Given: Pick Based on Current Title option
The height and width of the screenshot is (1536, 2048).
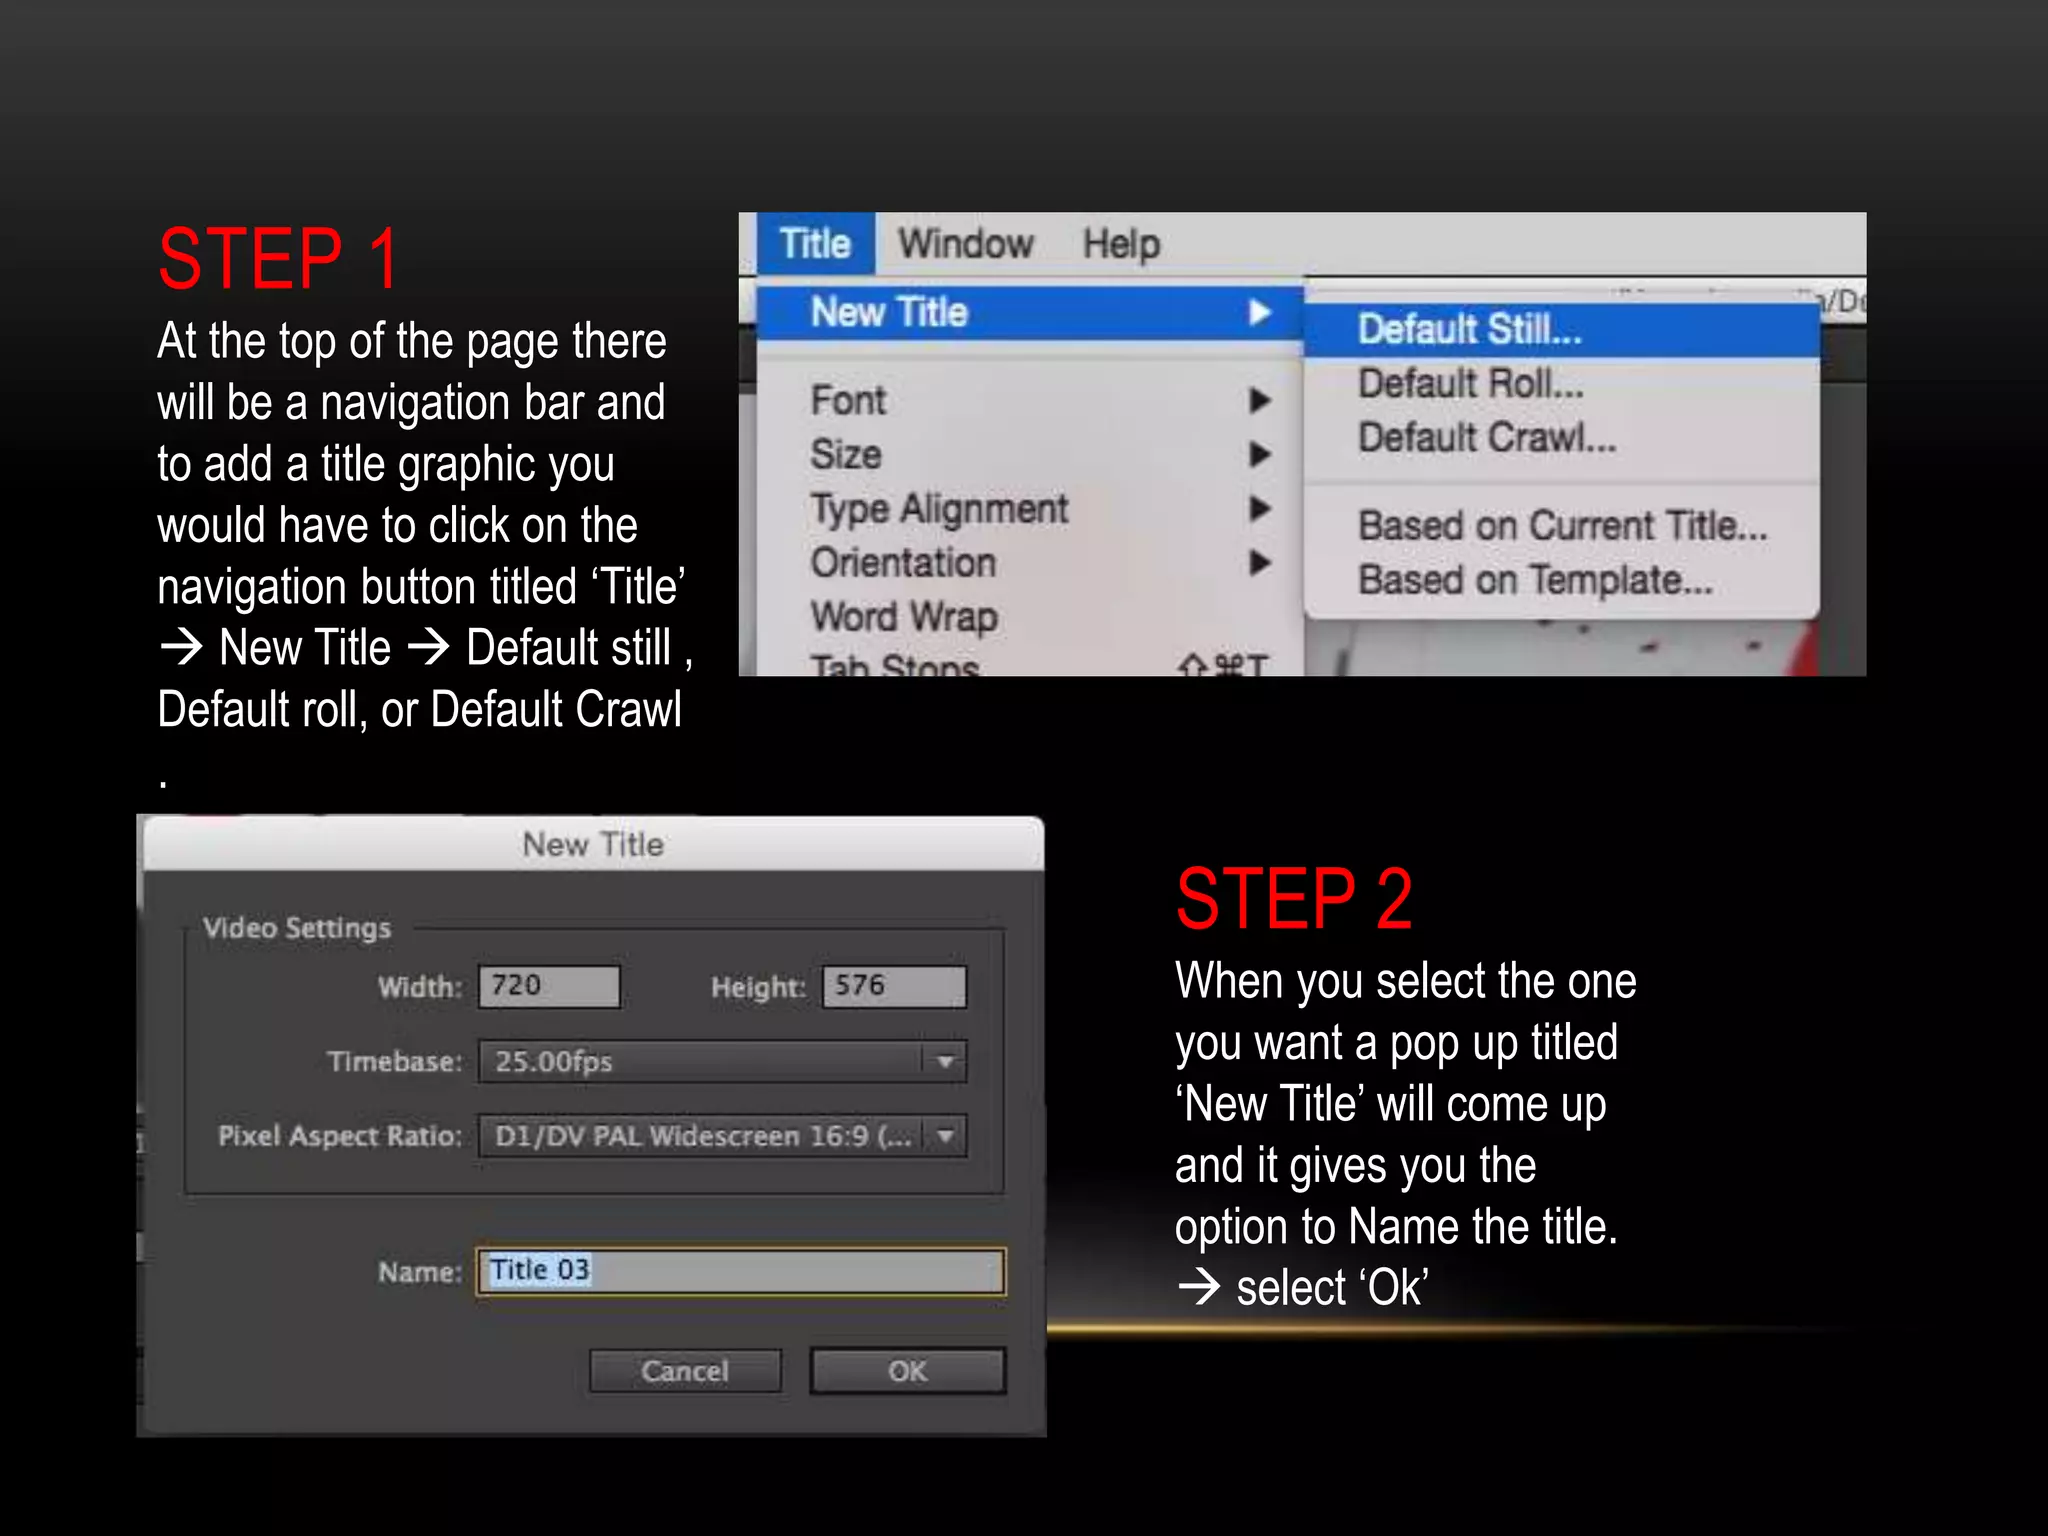Looking at the screenshot, I should pos(1562,526).
